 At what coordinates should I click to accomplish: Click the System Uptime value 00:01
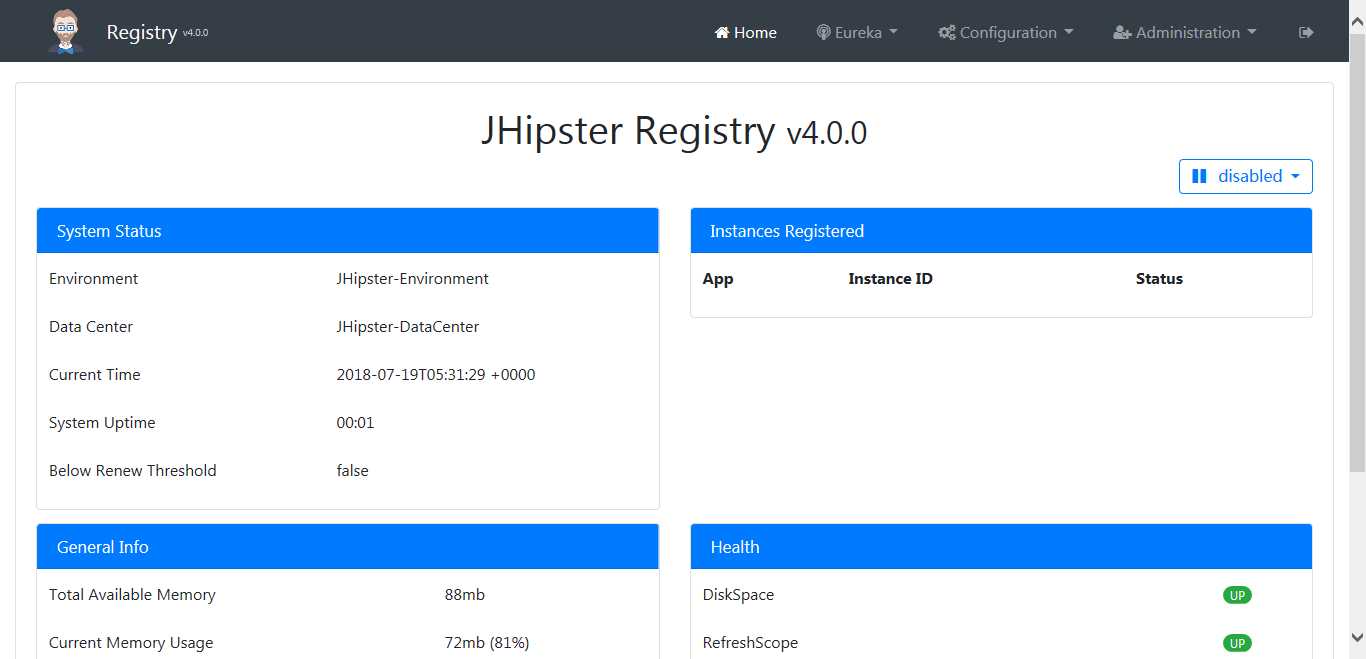pyautogui.click(x=355, y=423)
